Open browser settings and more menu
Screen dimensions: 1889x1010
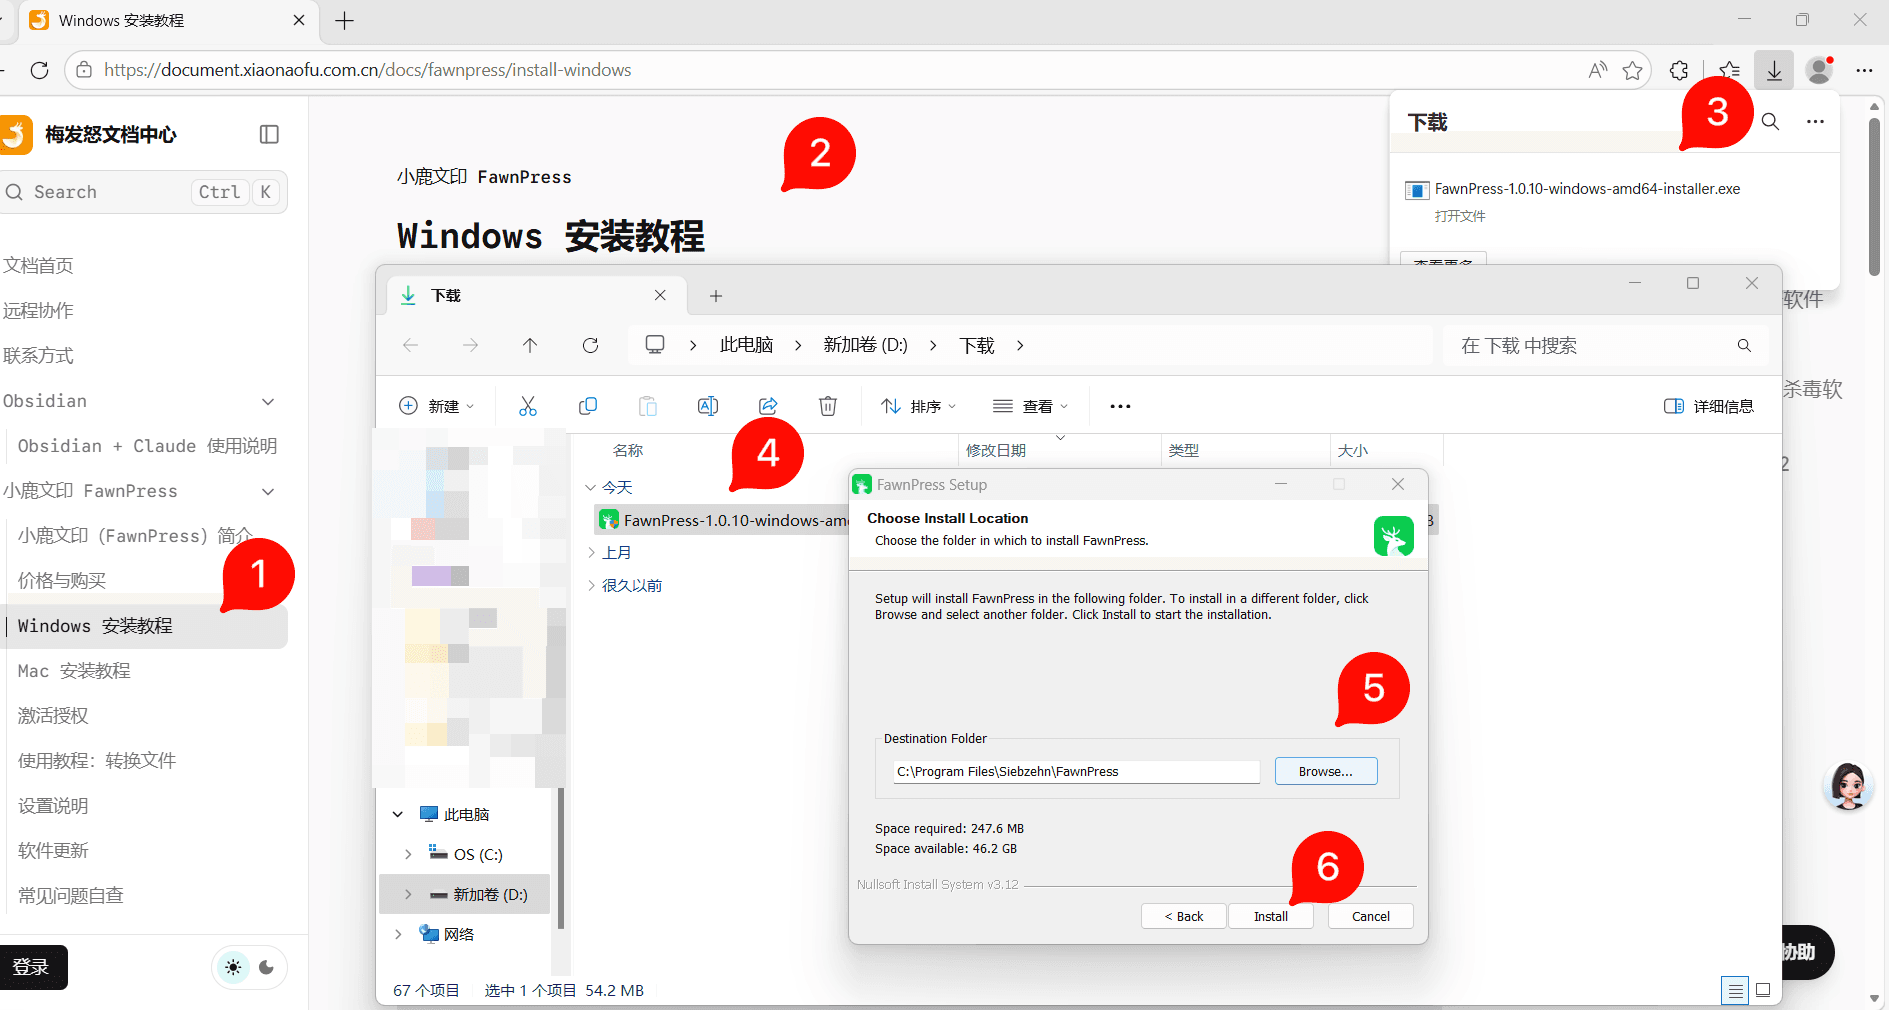(1864, 70)
